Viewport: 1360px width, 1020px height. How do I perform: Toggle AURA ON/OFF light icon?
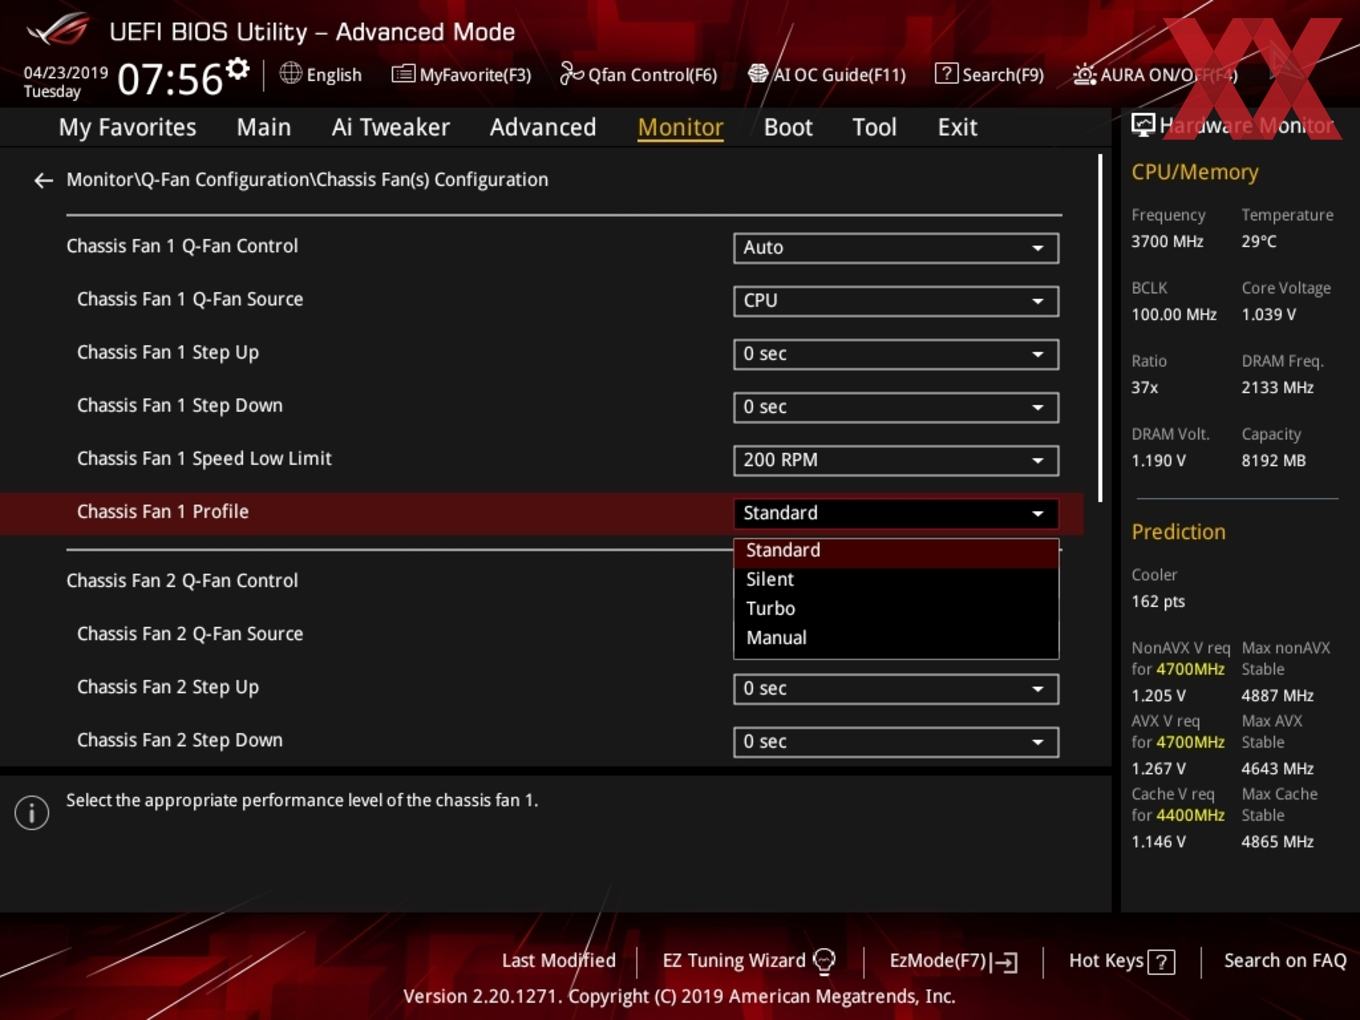(x=1084, y=74)
